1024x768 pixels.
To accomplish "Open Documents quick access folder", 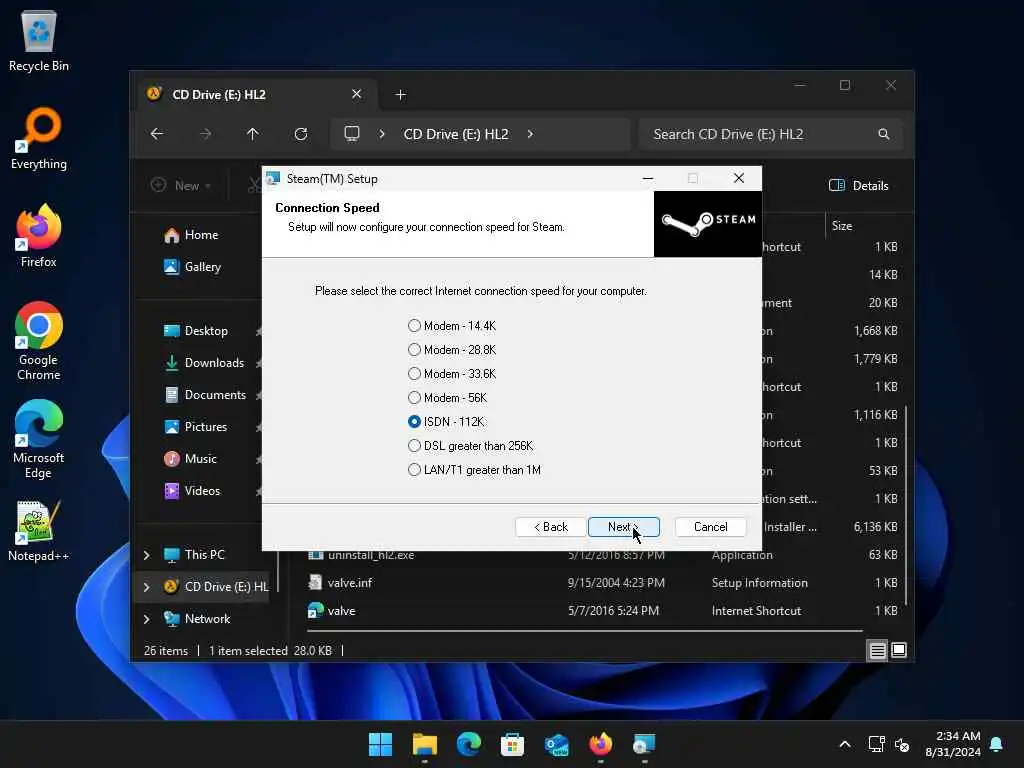I will (x=215, y=394).
